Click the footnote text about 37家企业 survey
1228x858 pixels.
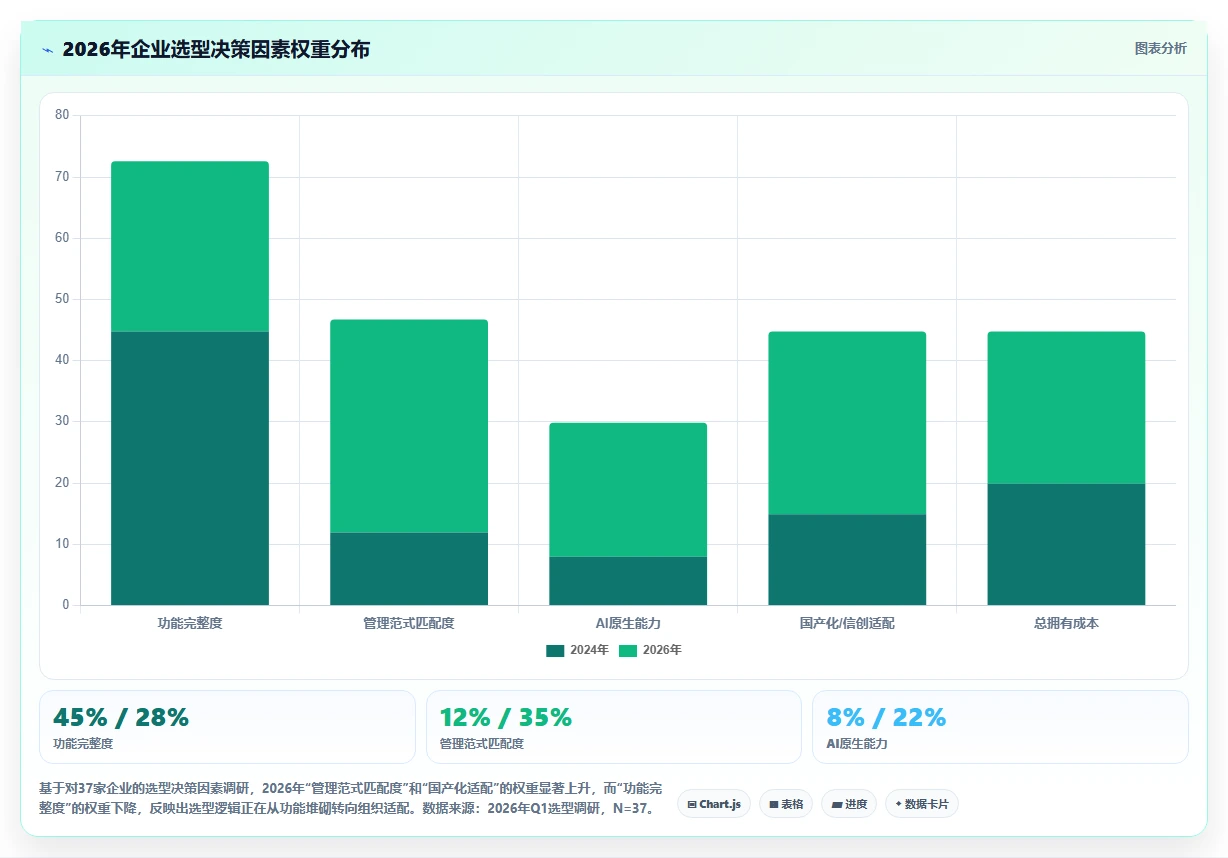pos(350,797)
